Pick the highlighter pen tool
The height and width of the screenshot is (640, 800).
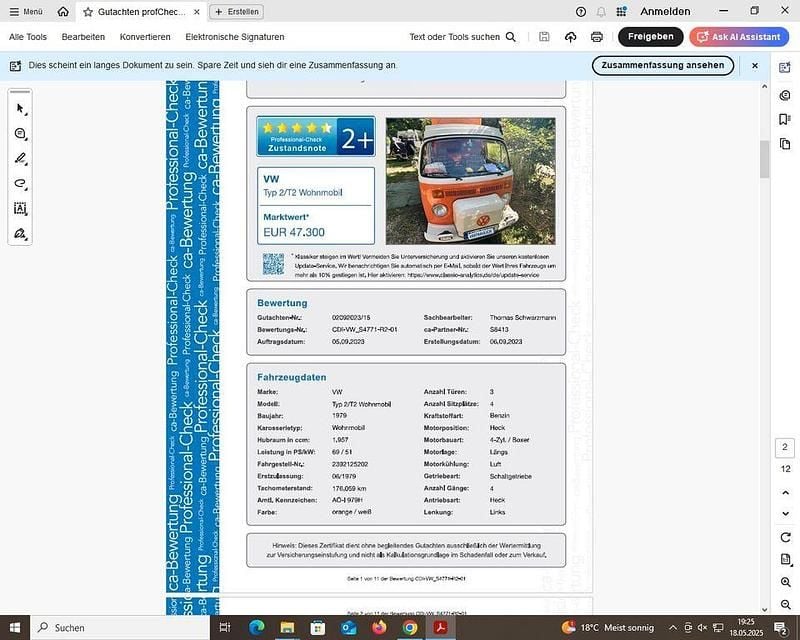pyautogui.click(x=20, y=159)
